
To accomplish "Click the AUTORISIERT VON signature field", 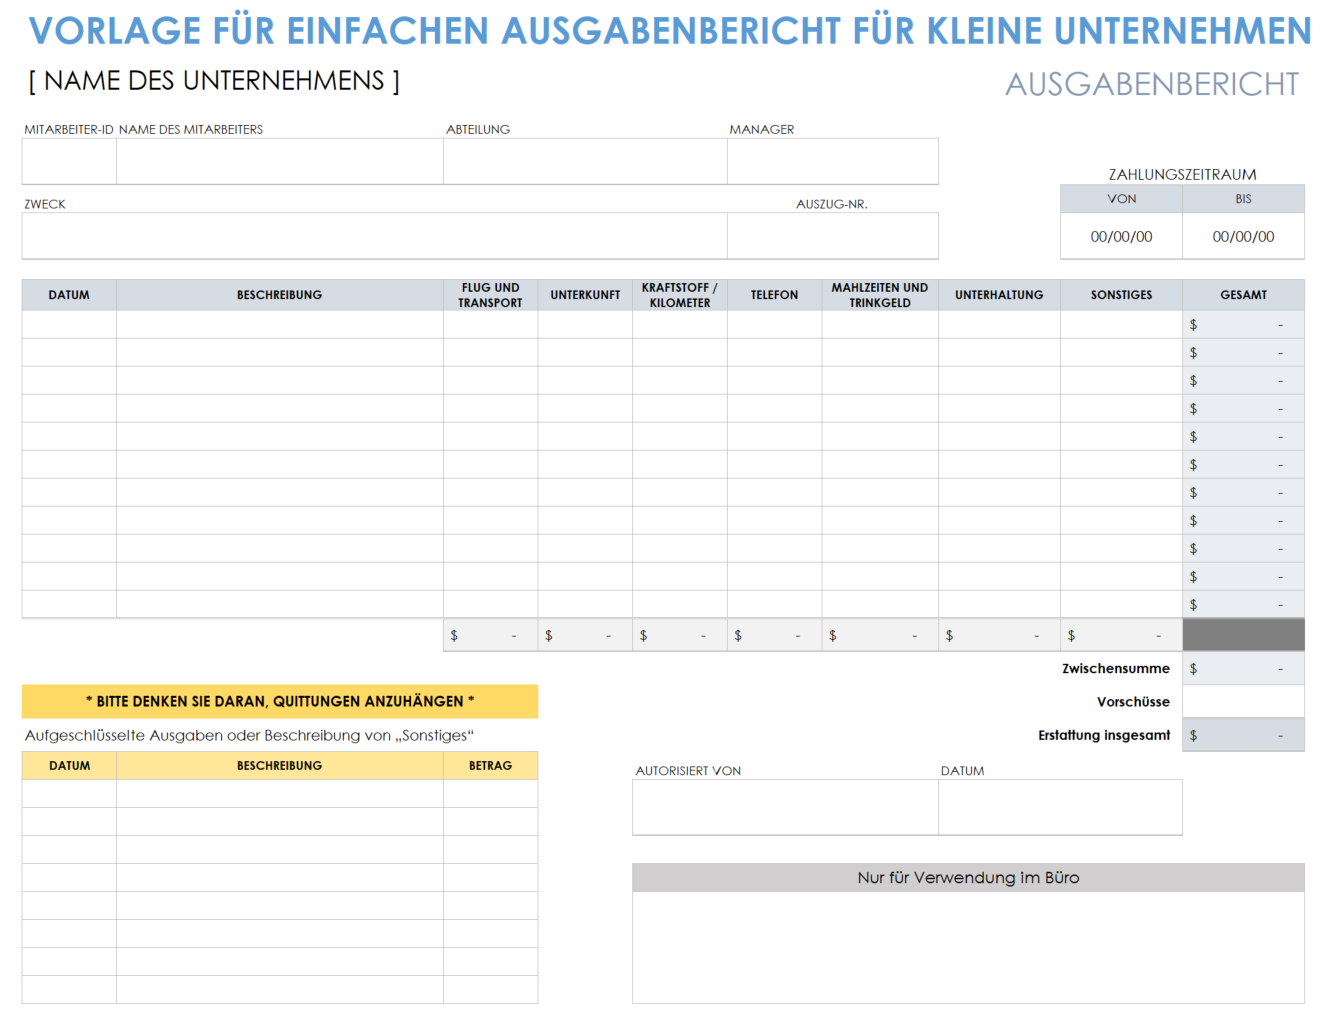I will pos(785,807).
